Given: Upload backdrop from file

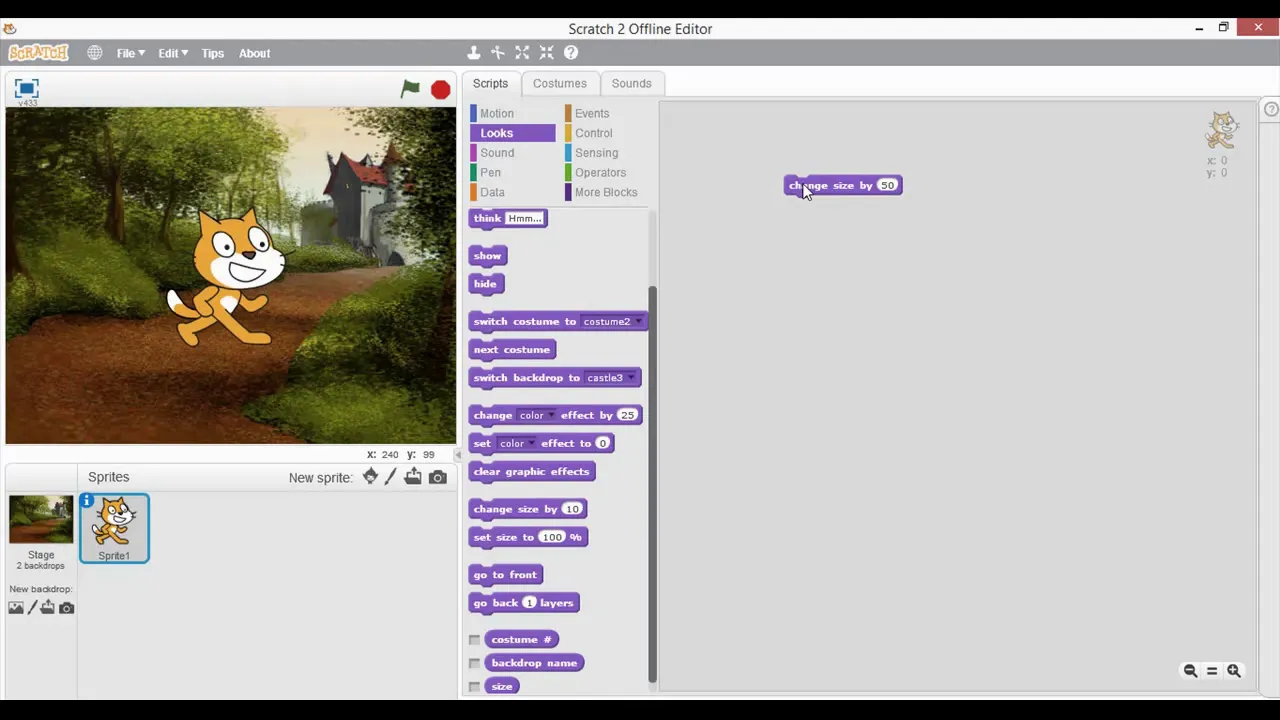Looking at the screenshot, I should (x=47, y=607).
